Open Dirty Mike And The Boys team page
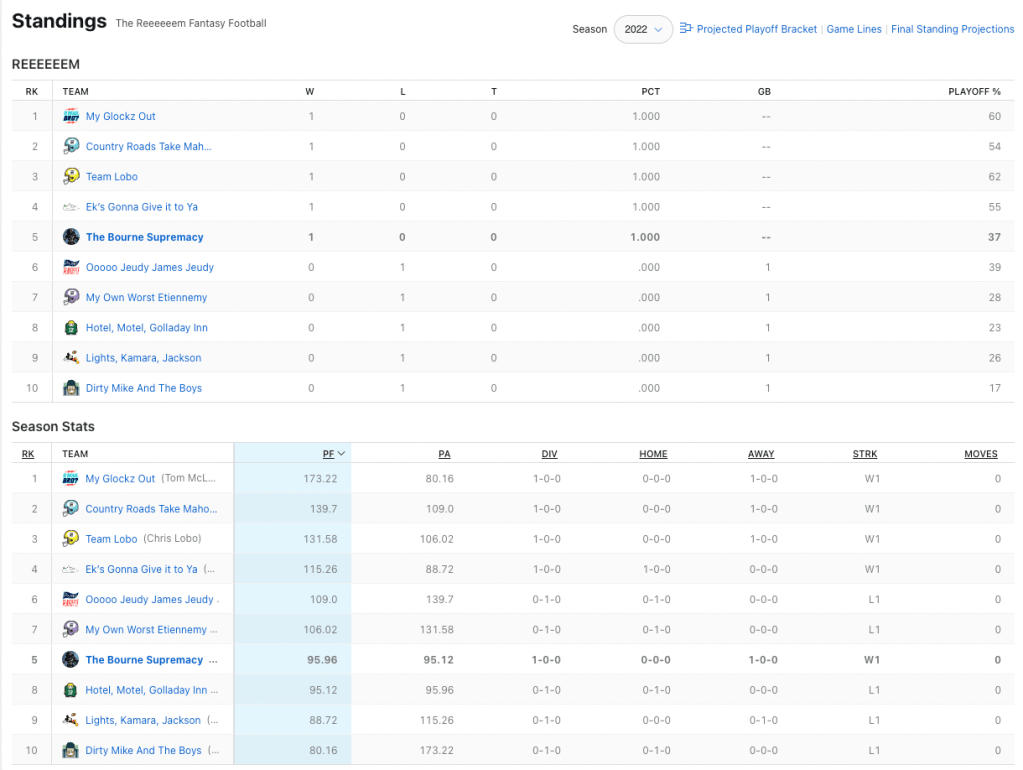Image resolution: width=1023 pixels, height=770 pixels. (143, 388)
